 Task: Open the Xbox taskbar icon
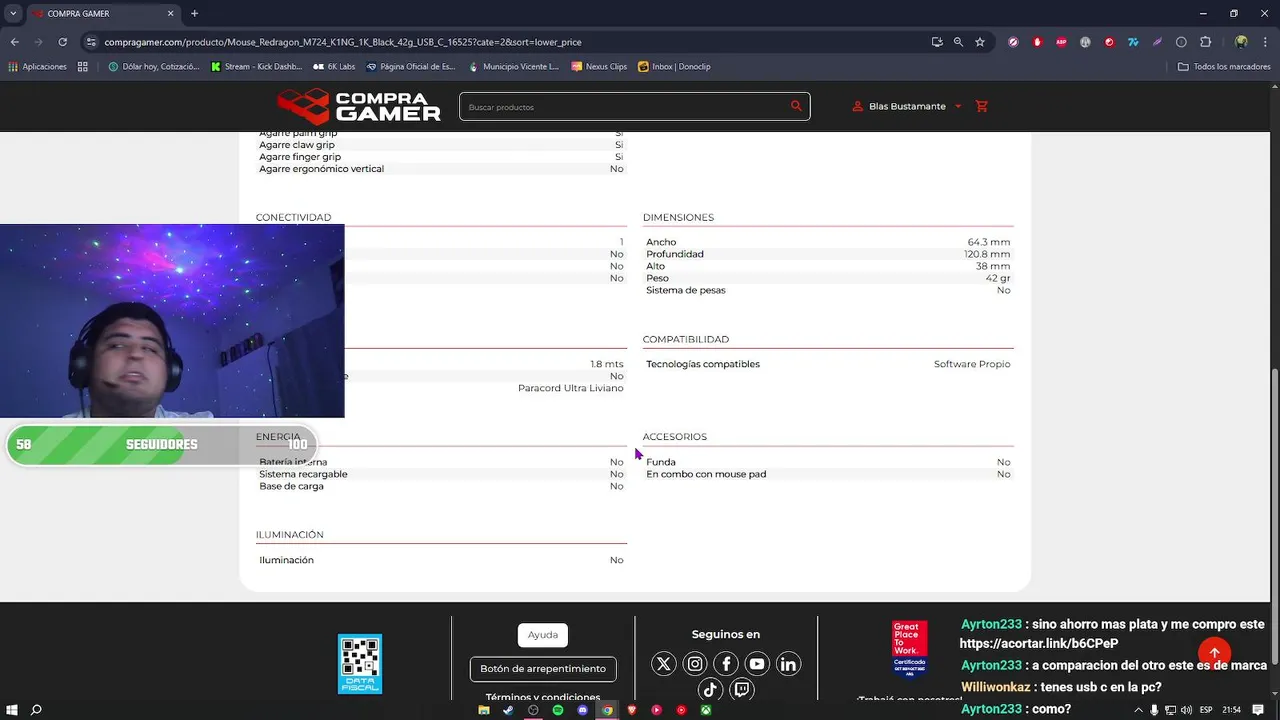coord(706,710)
